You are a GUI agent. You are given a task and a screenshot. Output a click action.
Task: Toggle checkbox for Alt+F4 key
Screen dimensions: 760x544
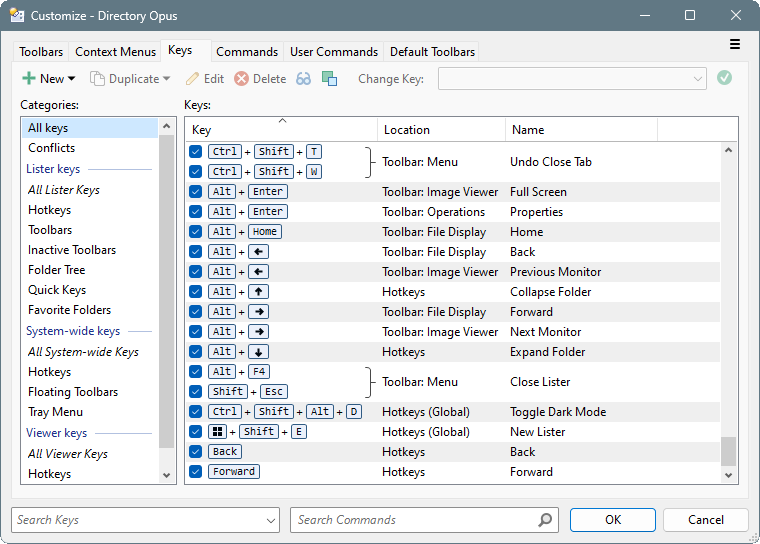[x=195, y=371]
